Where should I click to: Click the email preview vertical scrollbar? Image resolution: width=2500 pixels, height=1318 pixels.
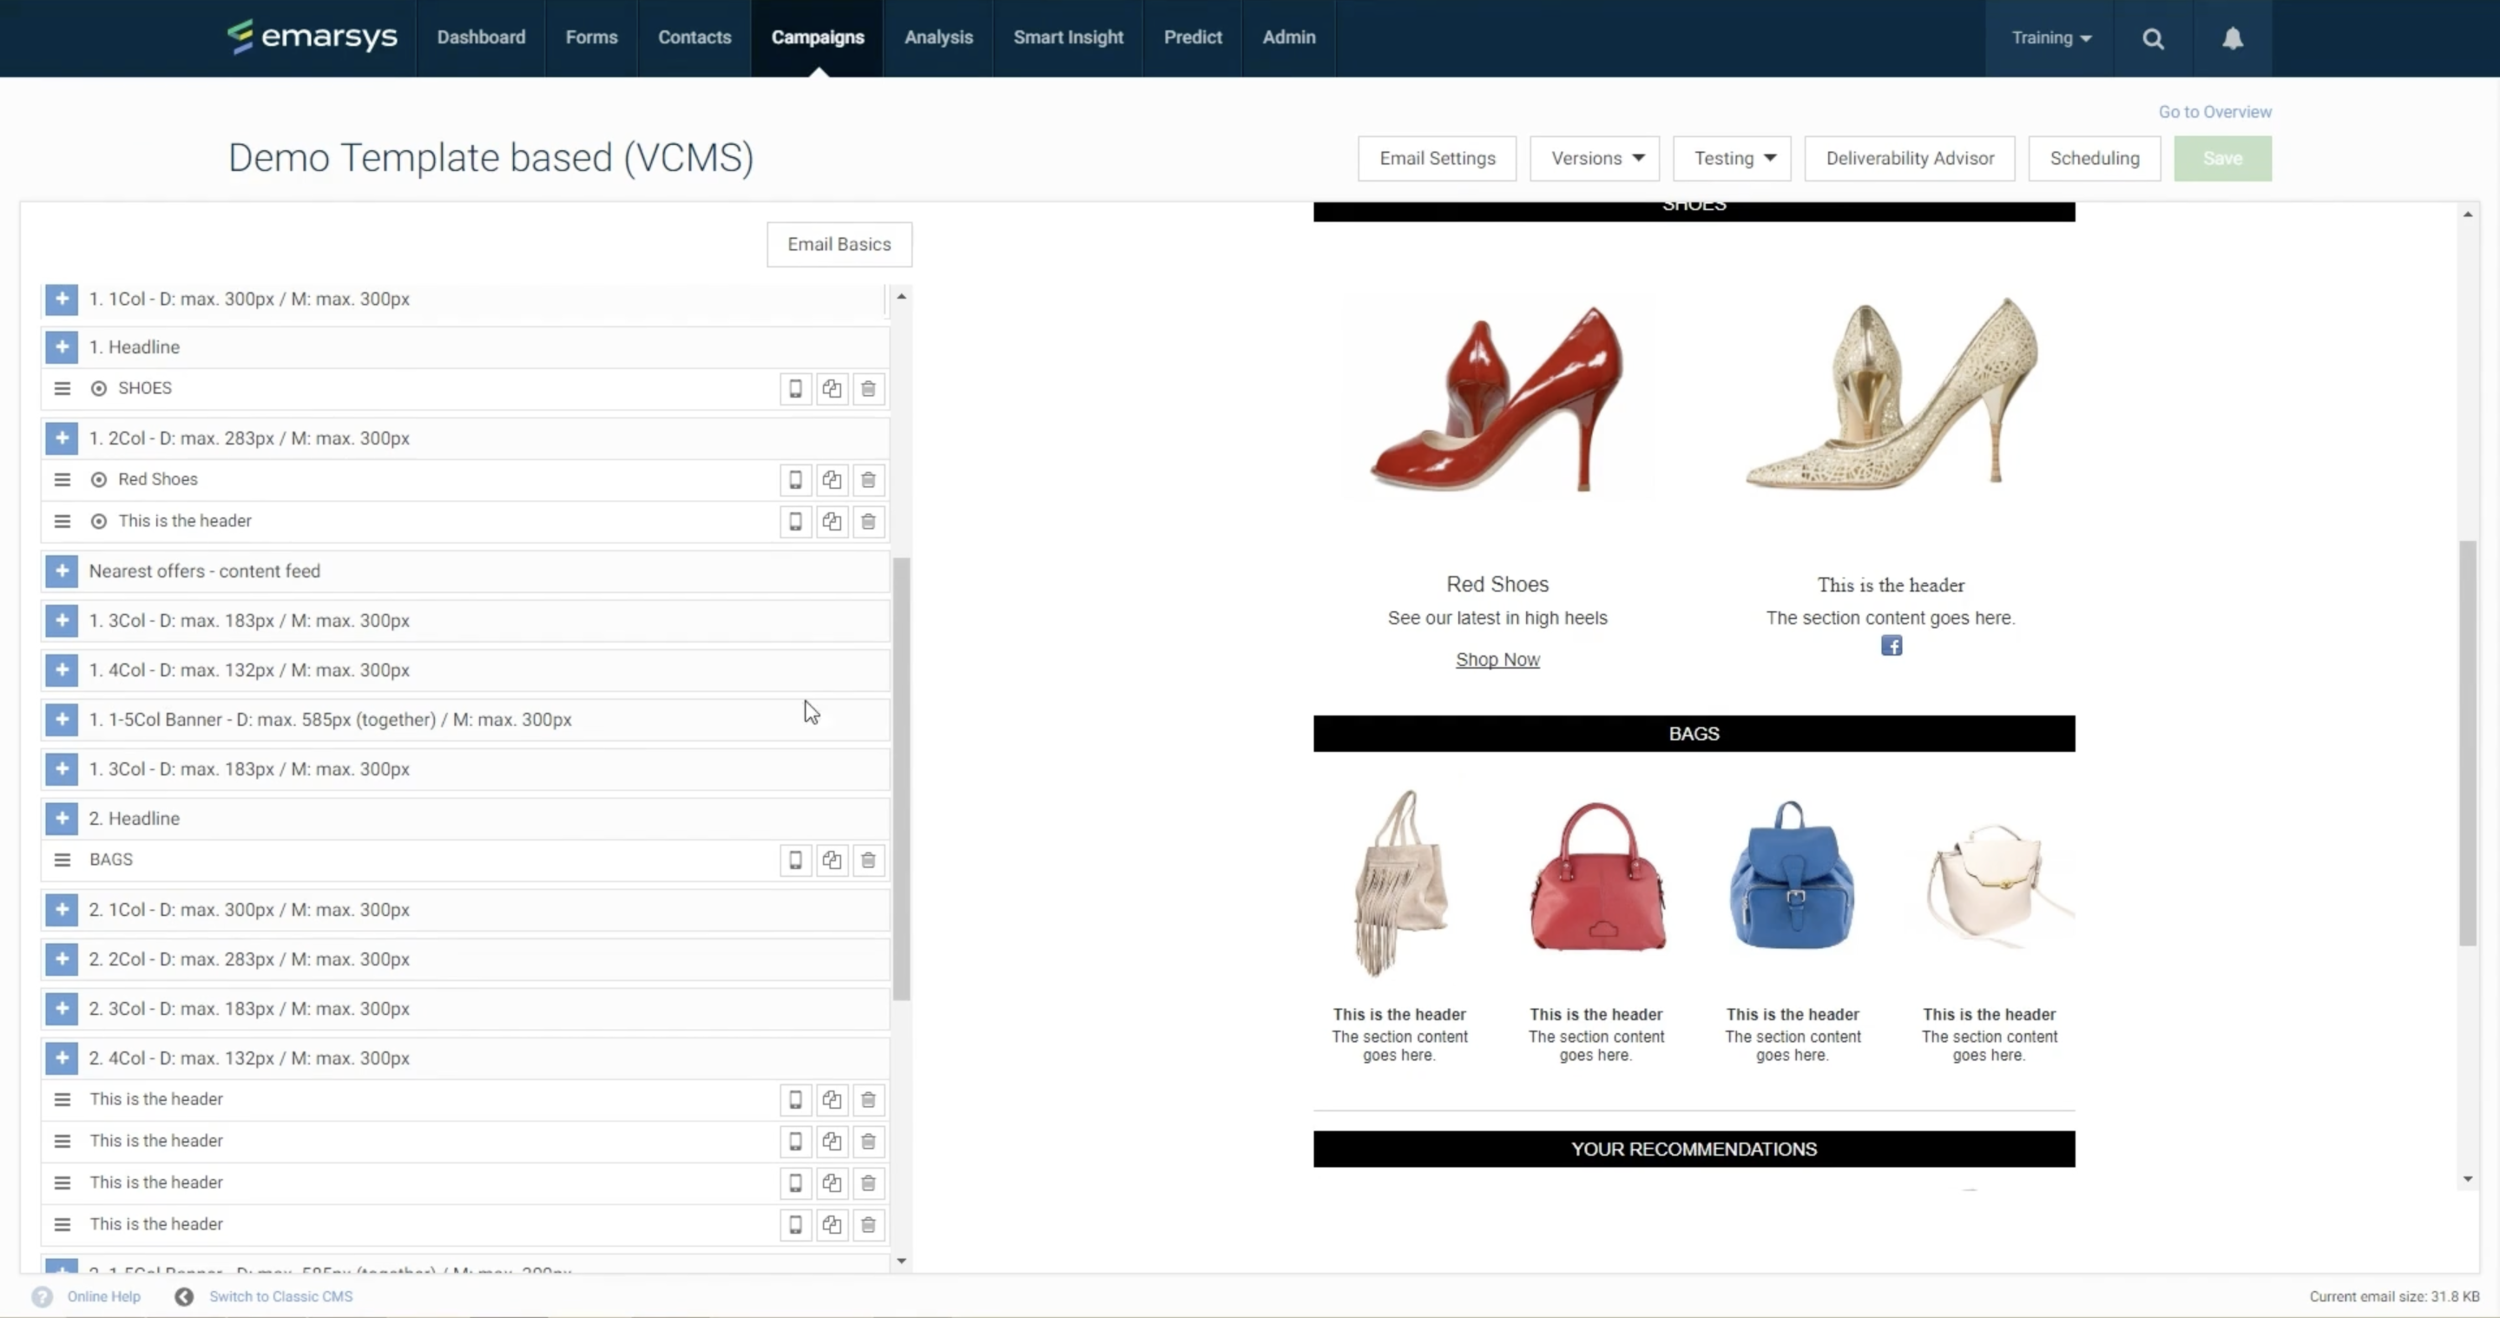click(x=2467, y=740)
